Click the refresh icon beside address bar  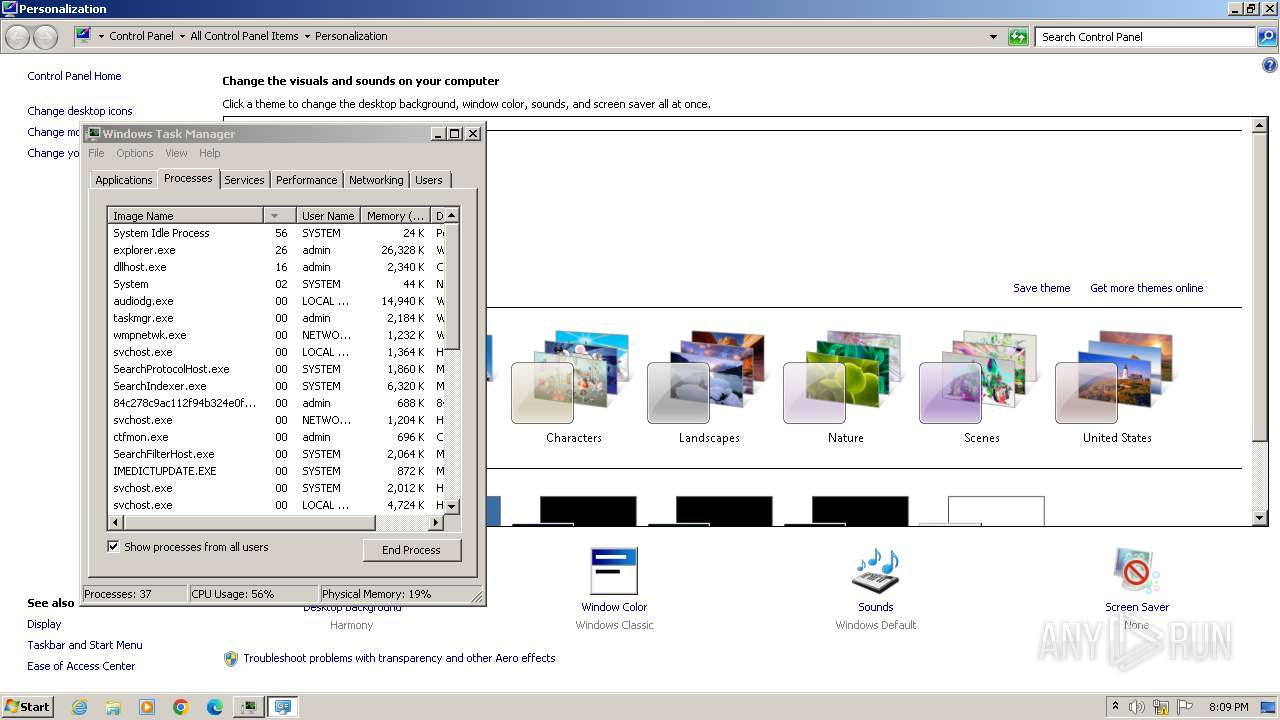(x=1018, y=37)
